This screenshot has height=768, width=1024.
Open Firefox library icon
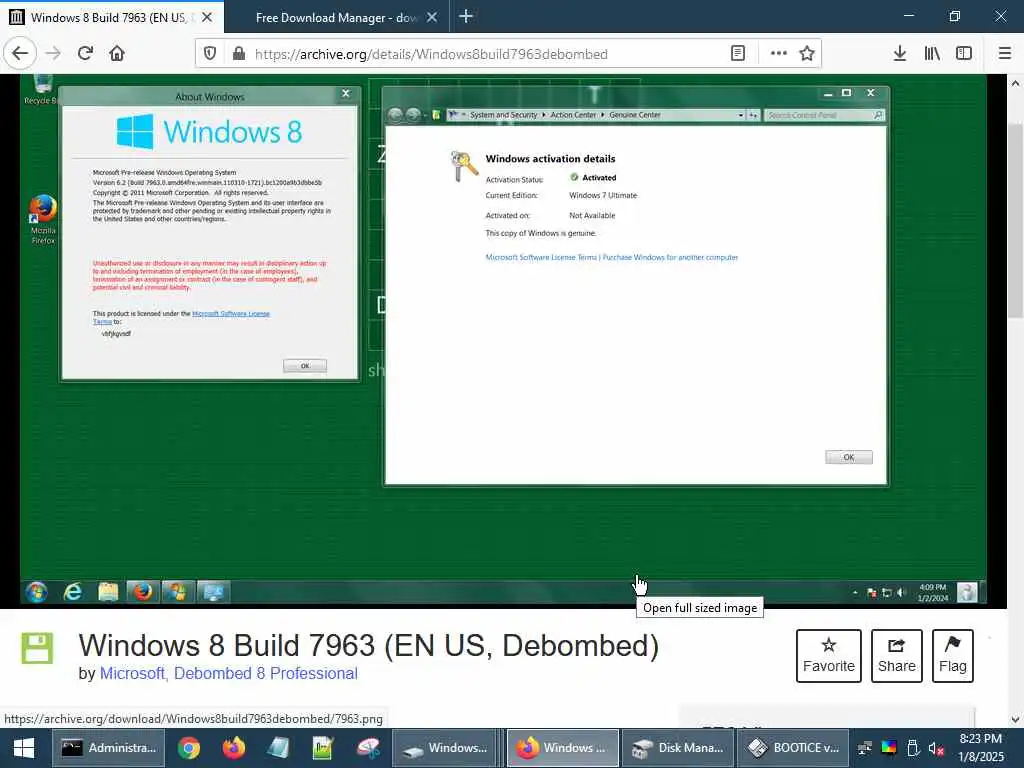pyautogui.click(x=932, y=54)
